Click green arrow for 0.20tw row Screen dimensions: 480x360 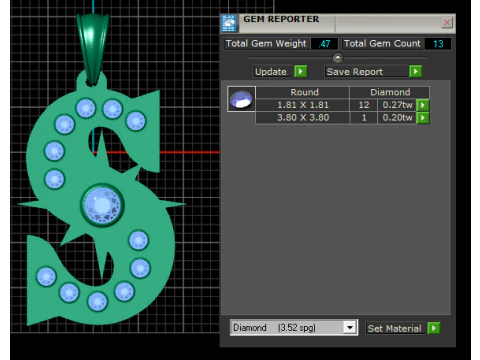tap(423, 118)
